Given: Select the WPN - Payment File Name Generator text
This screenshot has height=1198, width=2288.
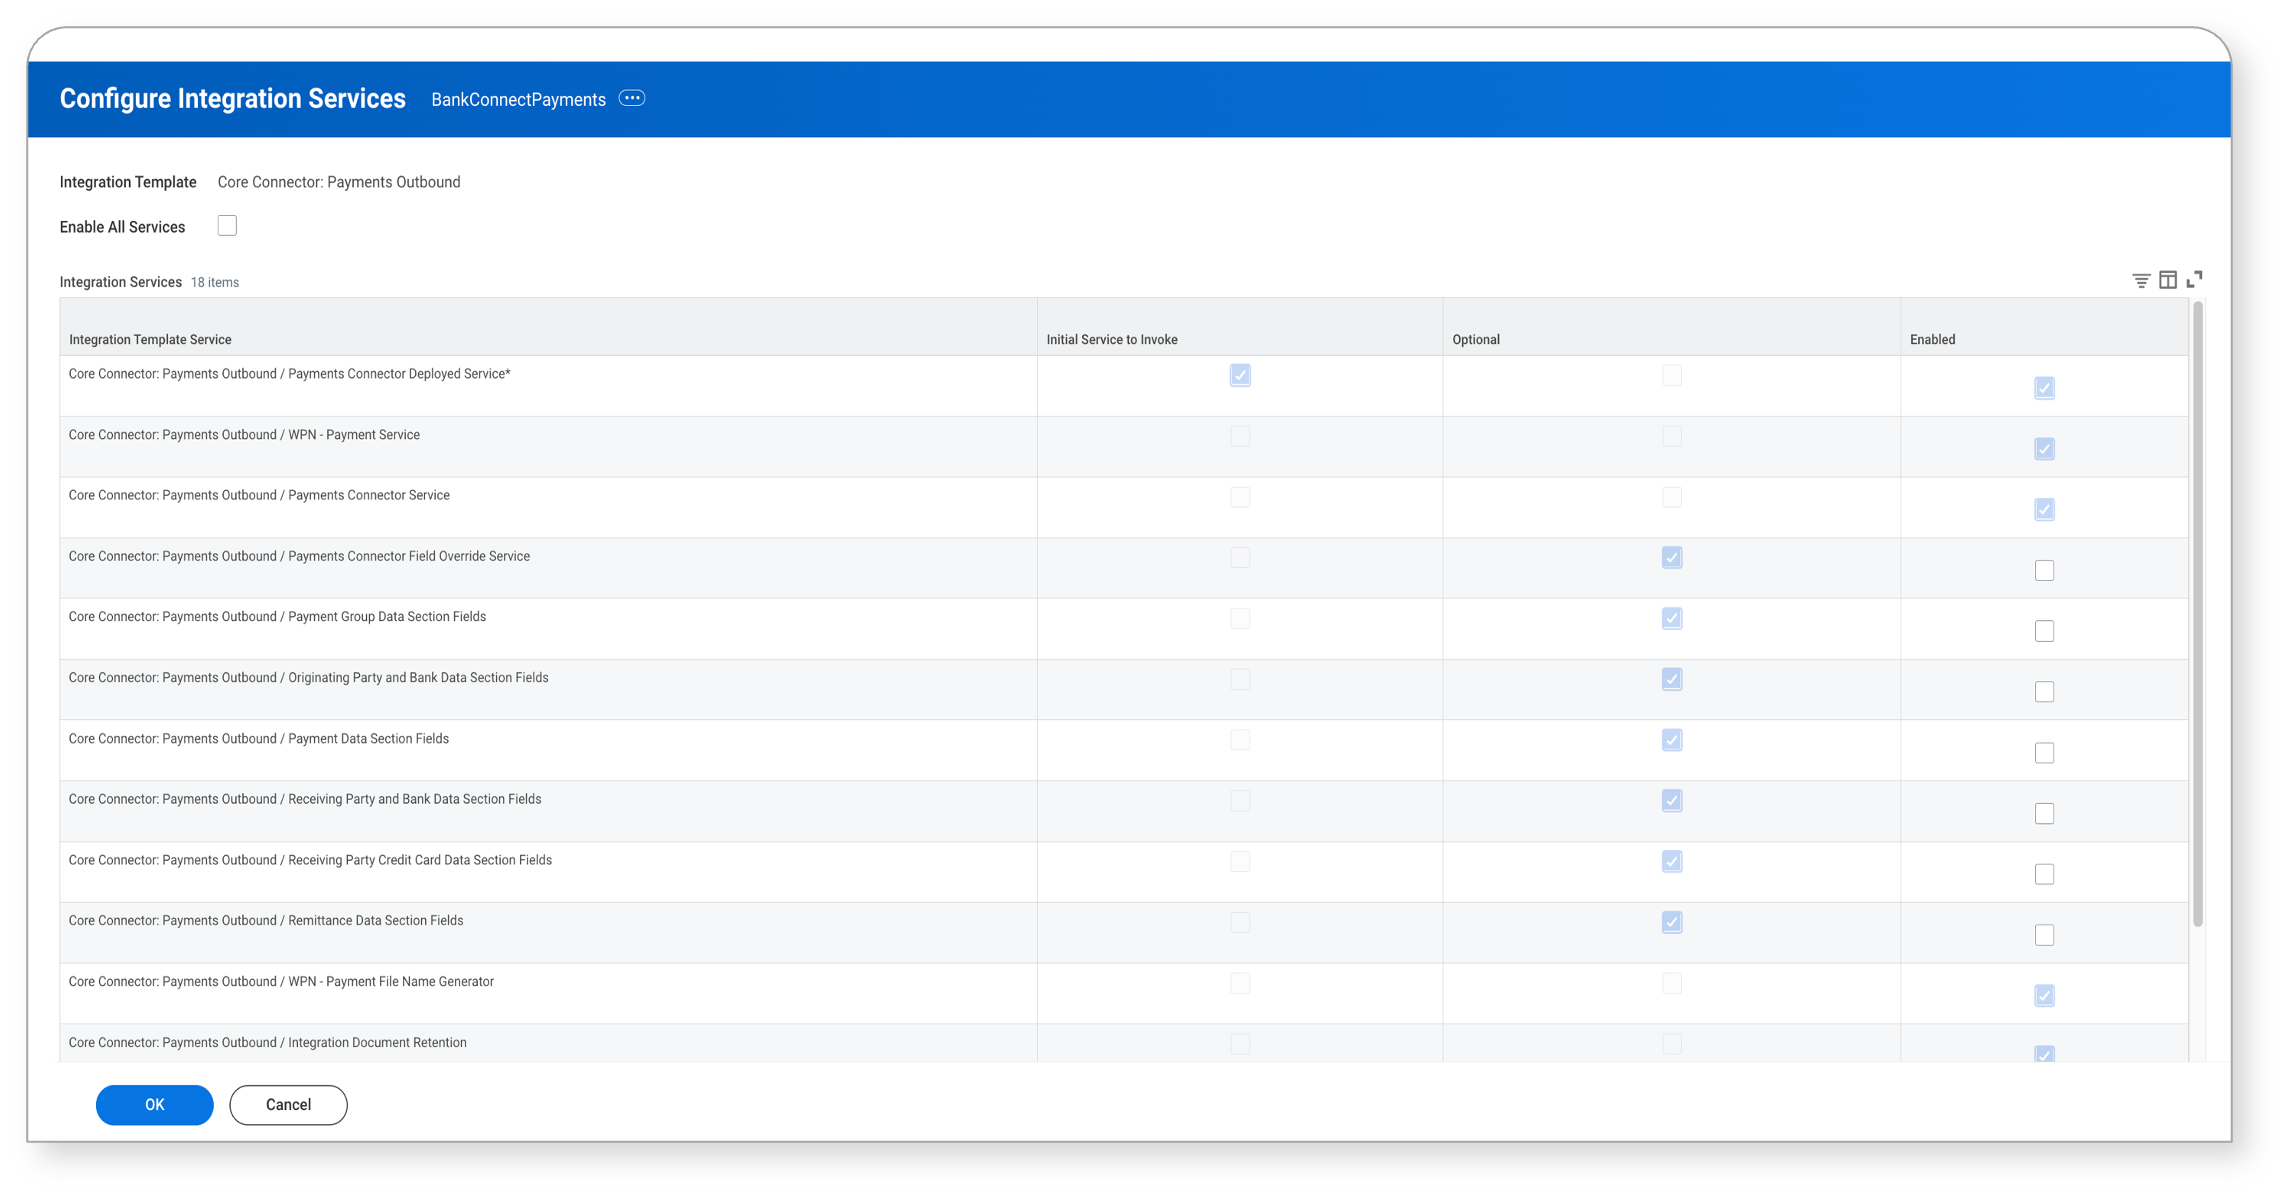Looking at the screenshot, I should point(281,982).
